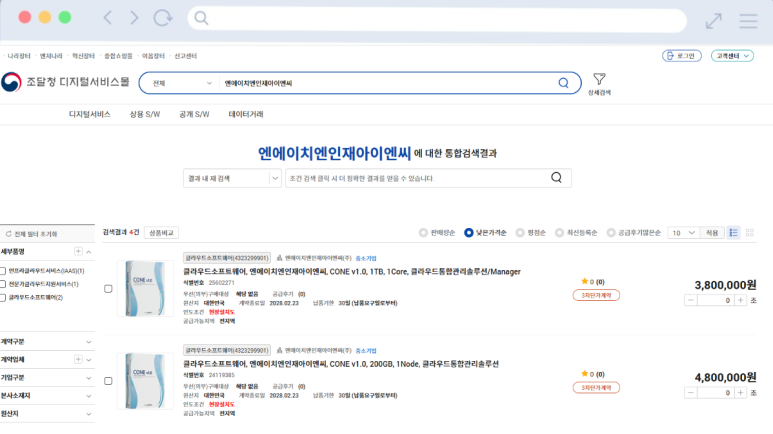Image resolution: width=773 pixels, height=434 pixels.
Task: Open the 디지털서비스 menu
Action: coord(89,114)
